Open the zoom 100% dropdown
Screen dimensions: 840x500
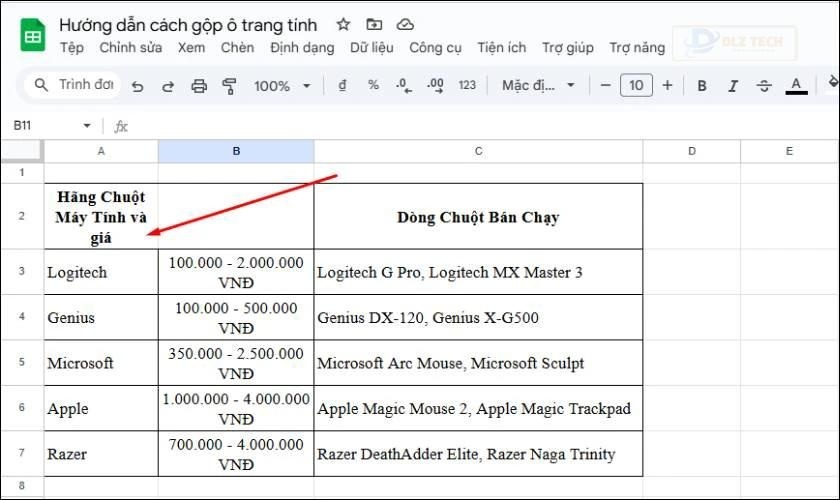click(282, 86)
